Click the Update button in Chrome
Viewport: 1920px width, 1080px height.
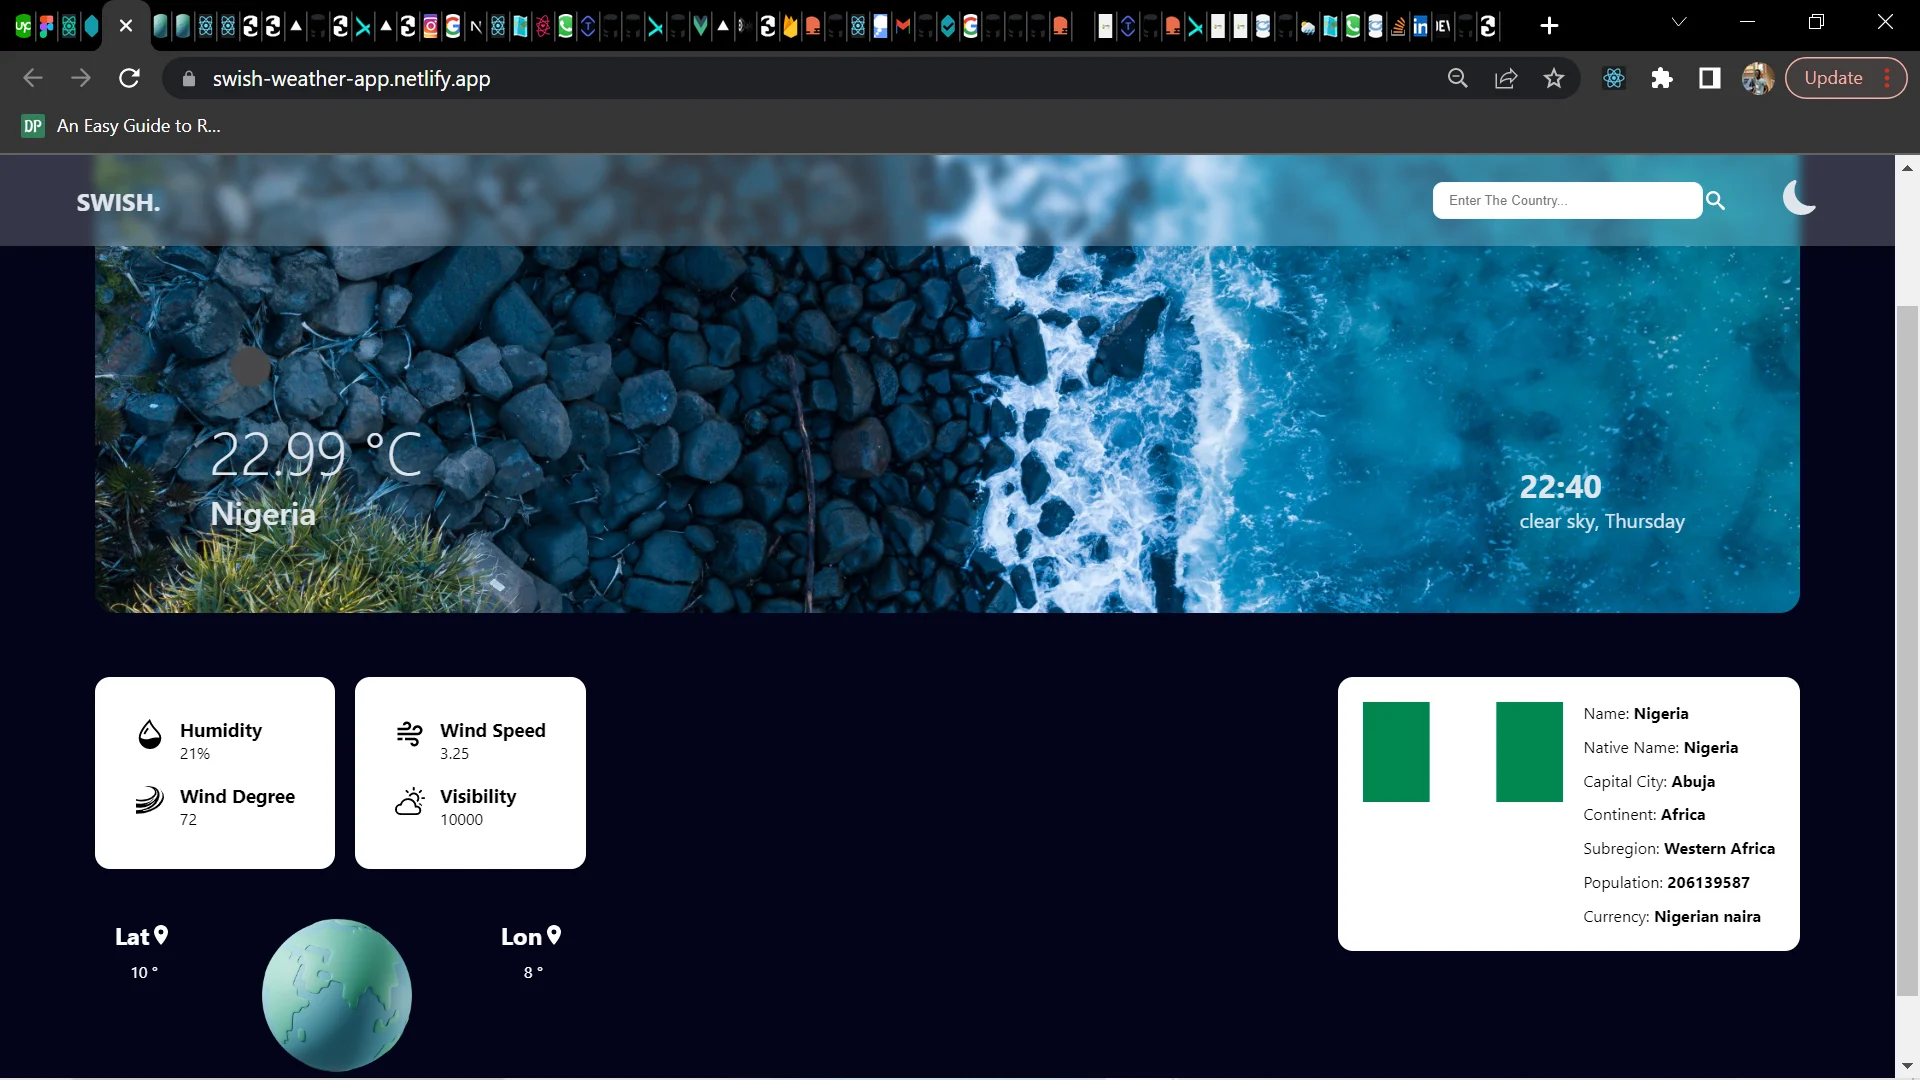click(x=1833, y=78)
